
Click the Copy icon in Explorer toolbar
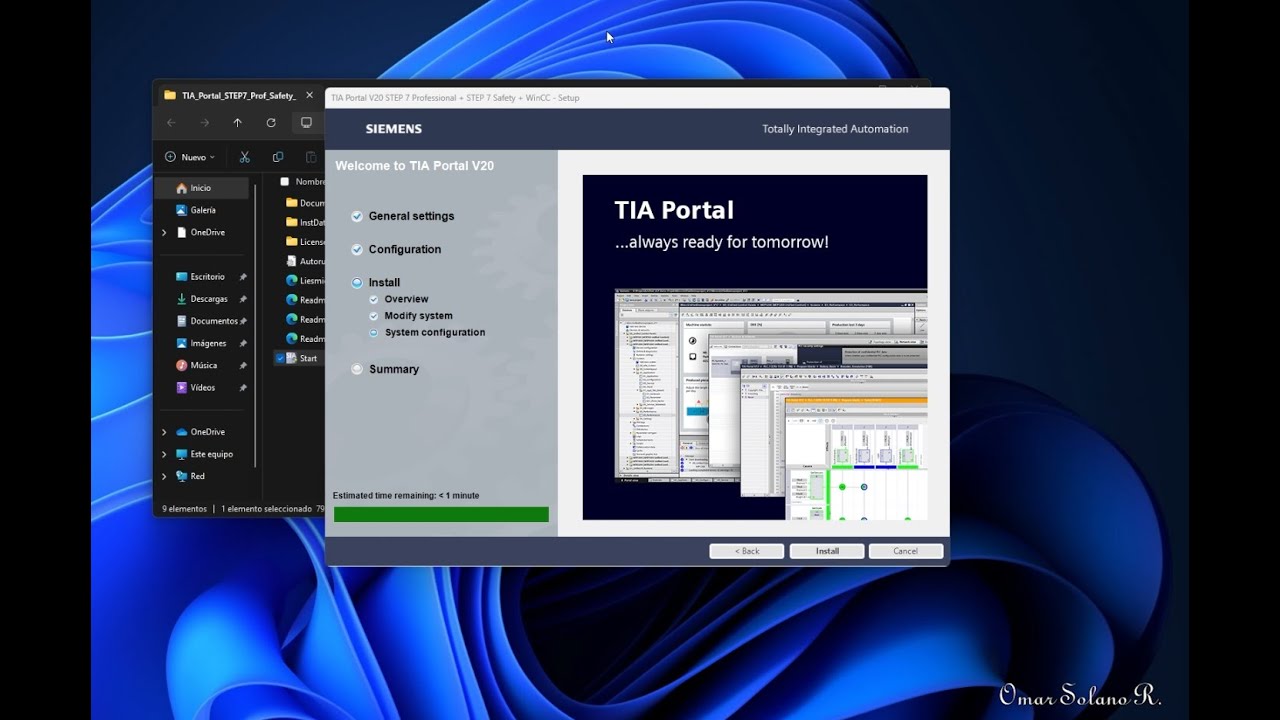coord(278,157)
